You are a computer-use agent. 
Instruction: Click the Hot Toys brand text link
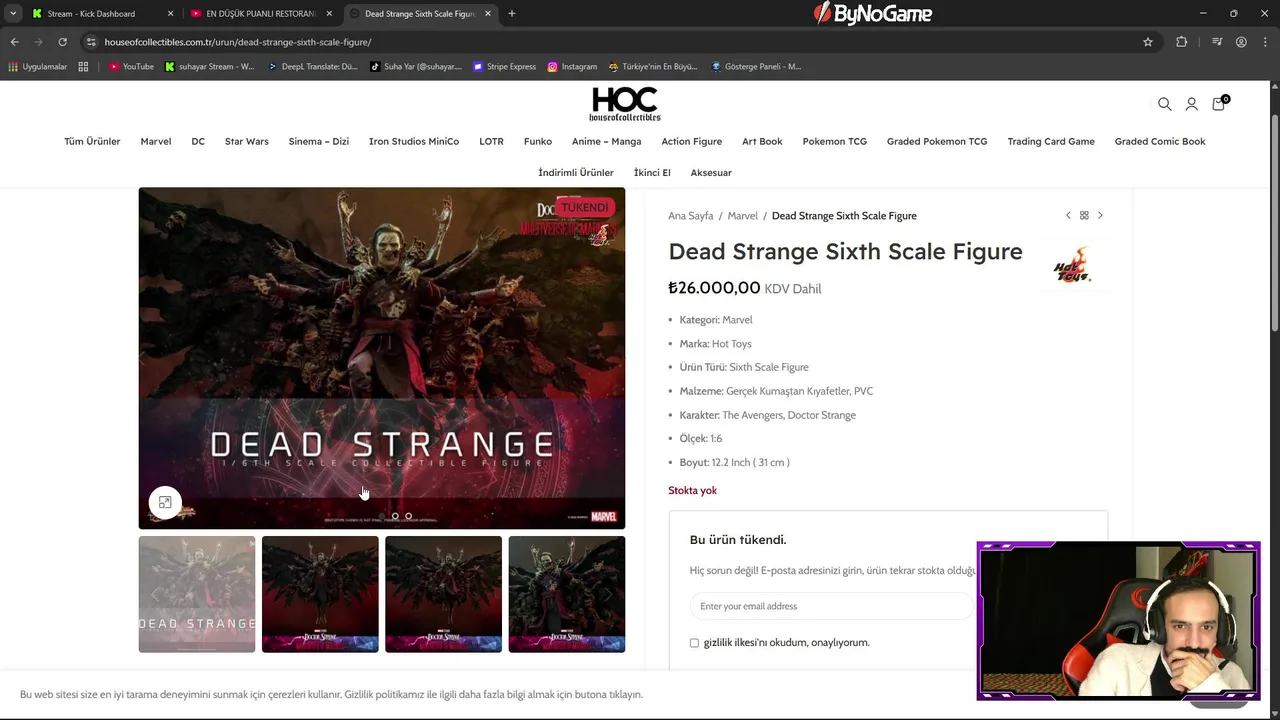[x=732, y=344]
